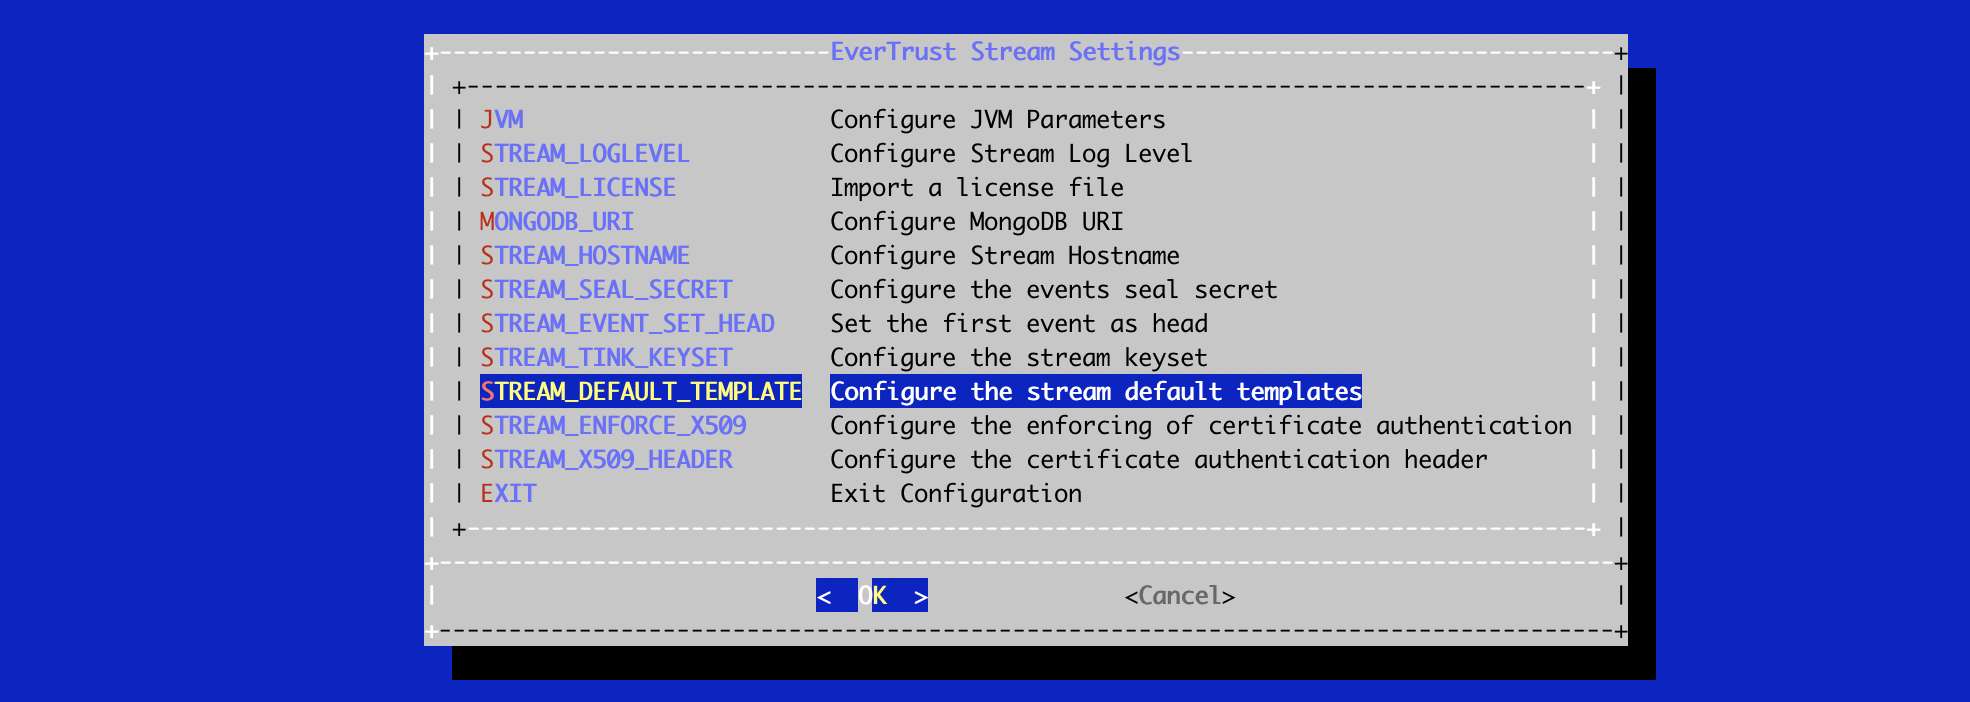The height and width of the screenshot is (702, 1970).
Task: Click the 'Exit Configuration' description text
Action: [x=955, y=494]
